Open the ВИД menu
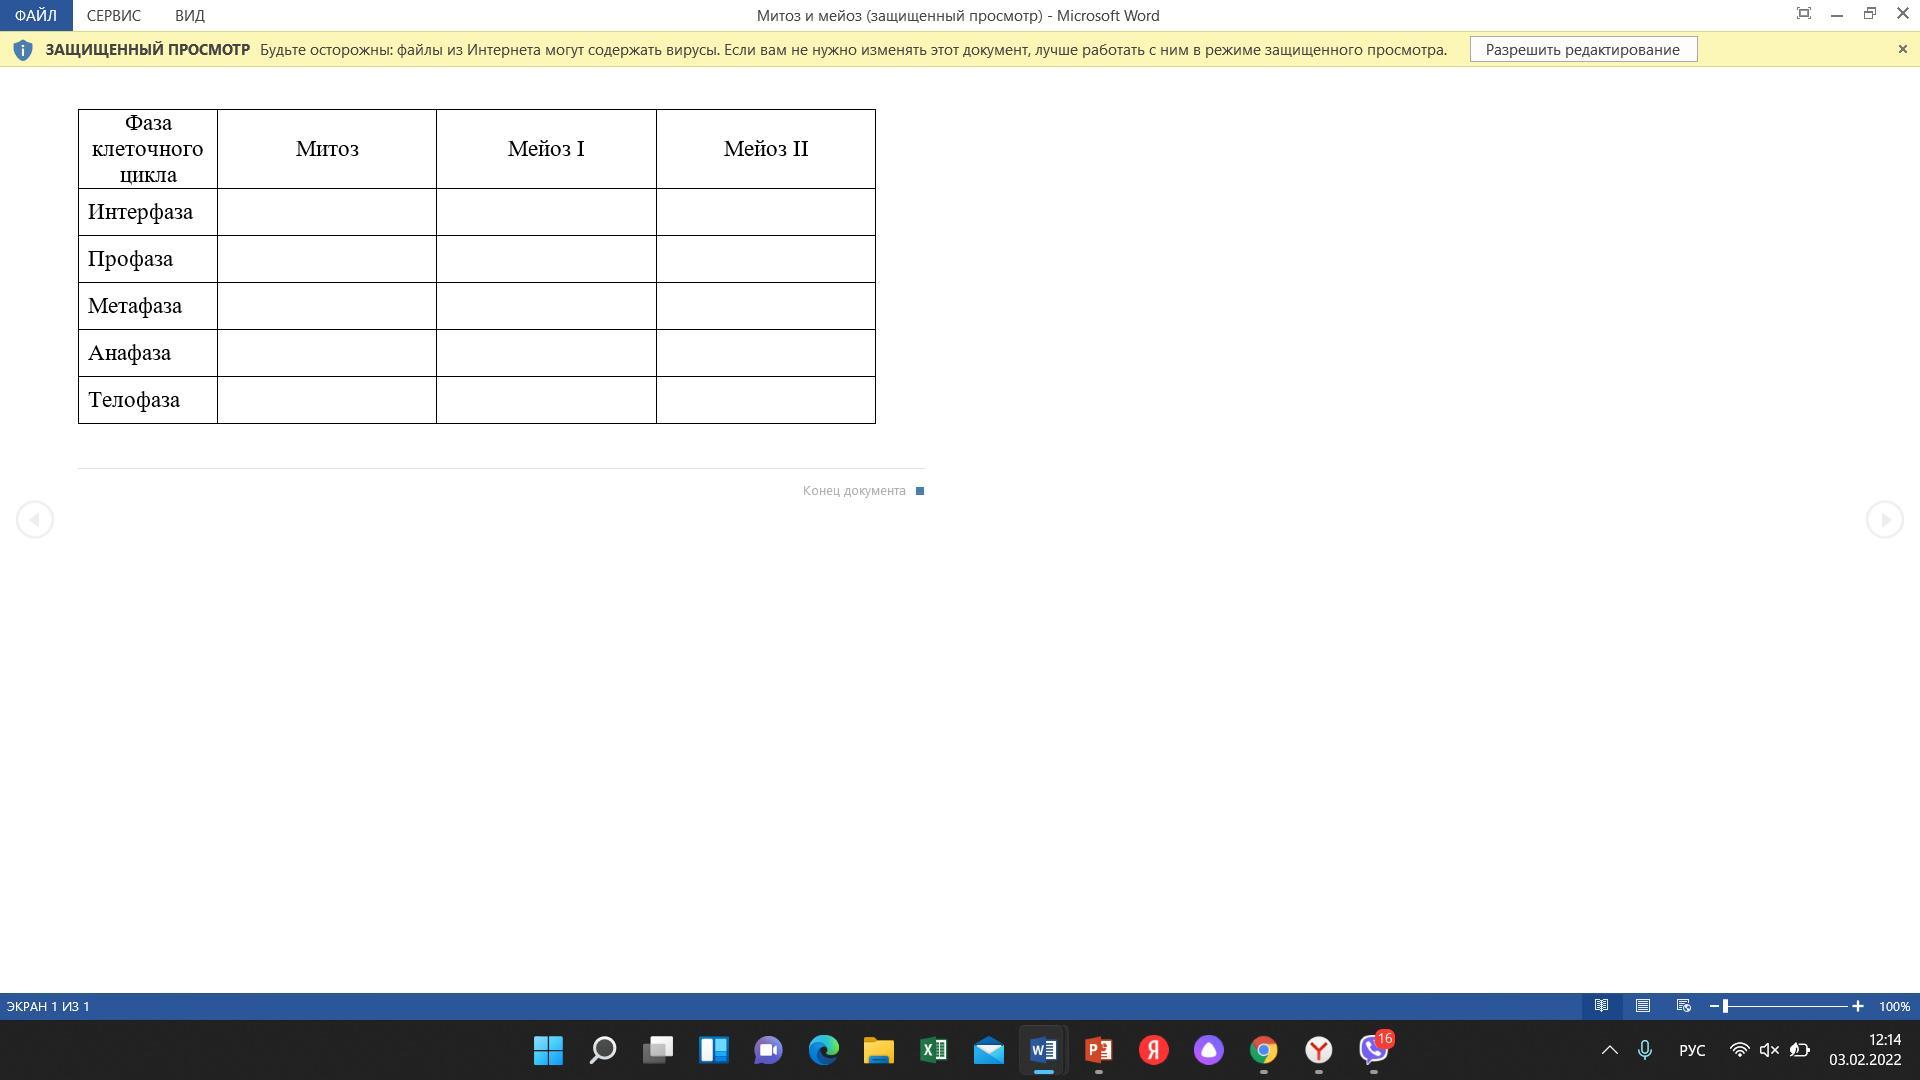The height and width of the screenshot is (1080, 1920). point(189,15)
